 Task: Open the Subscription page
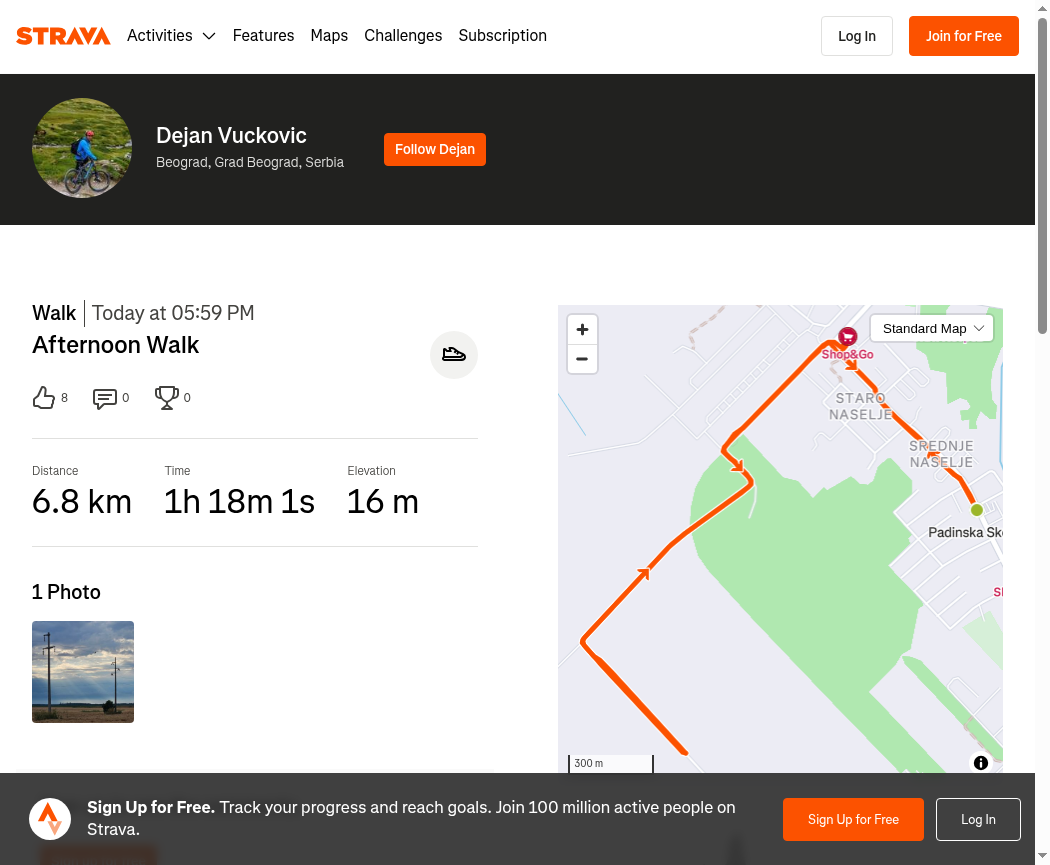[502, 35]
